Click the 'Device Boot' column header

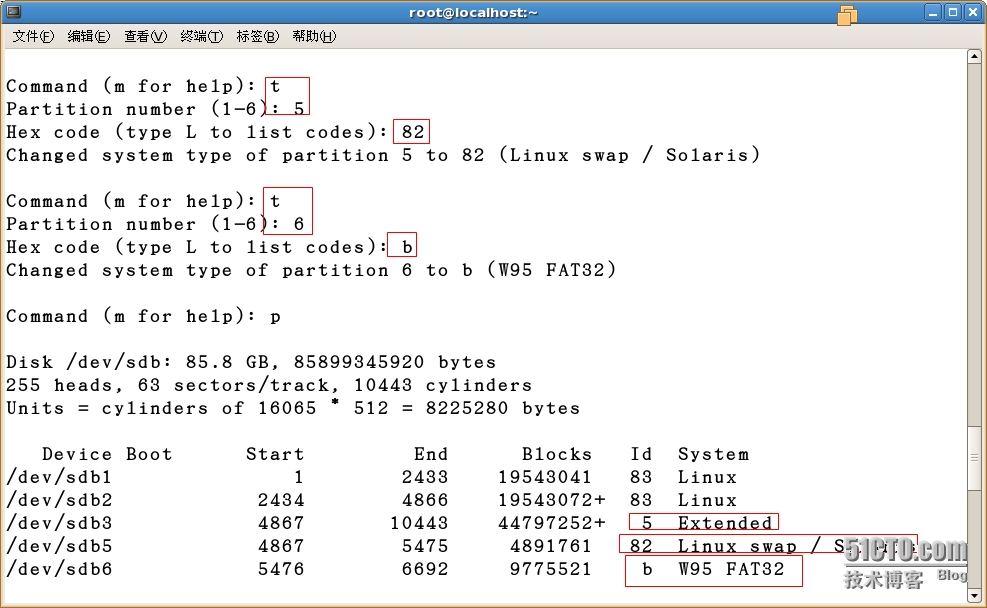click(107, 454)
